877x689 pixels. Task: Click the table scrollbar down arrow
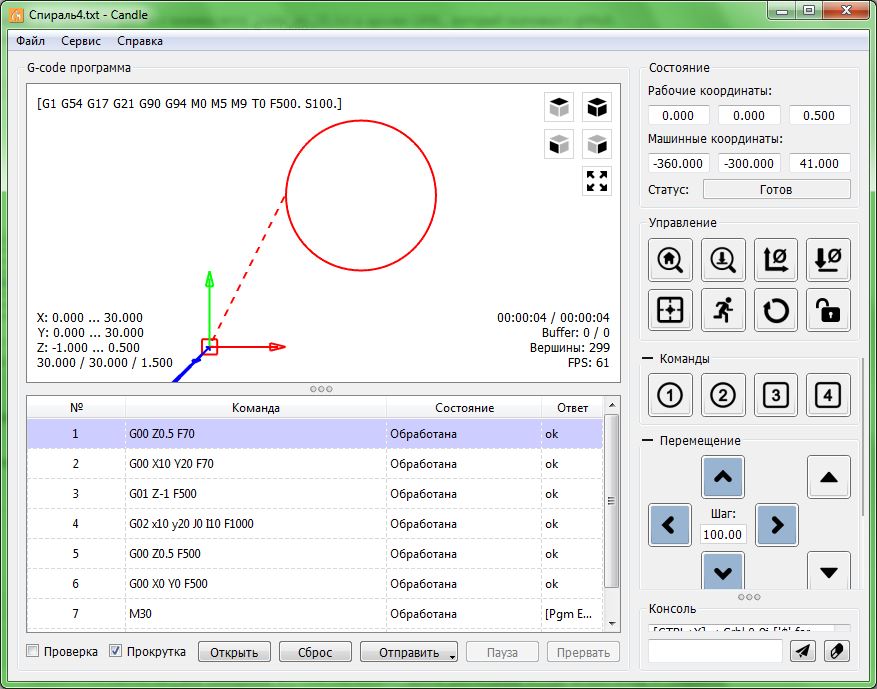point(611,623)
